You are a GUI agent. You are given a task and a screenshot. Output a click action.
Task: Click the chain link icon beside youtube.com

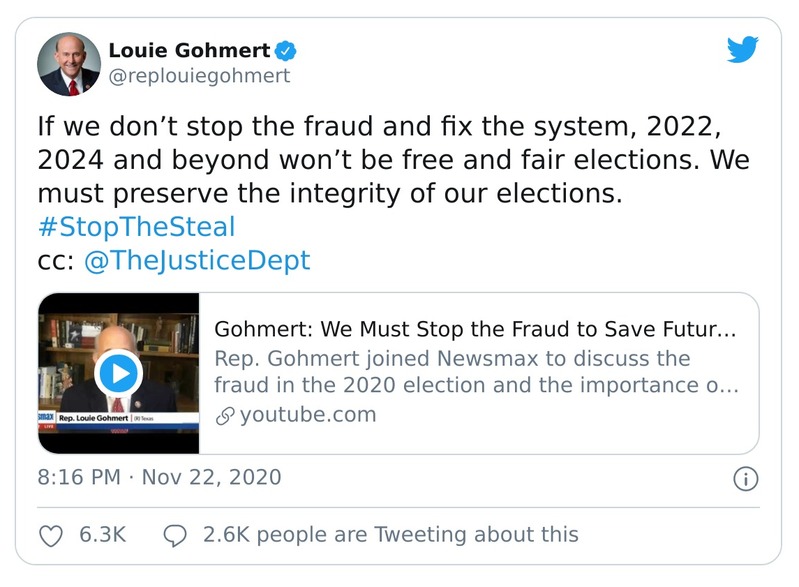pos(225,415)
